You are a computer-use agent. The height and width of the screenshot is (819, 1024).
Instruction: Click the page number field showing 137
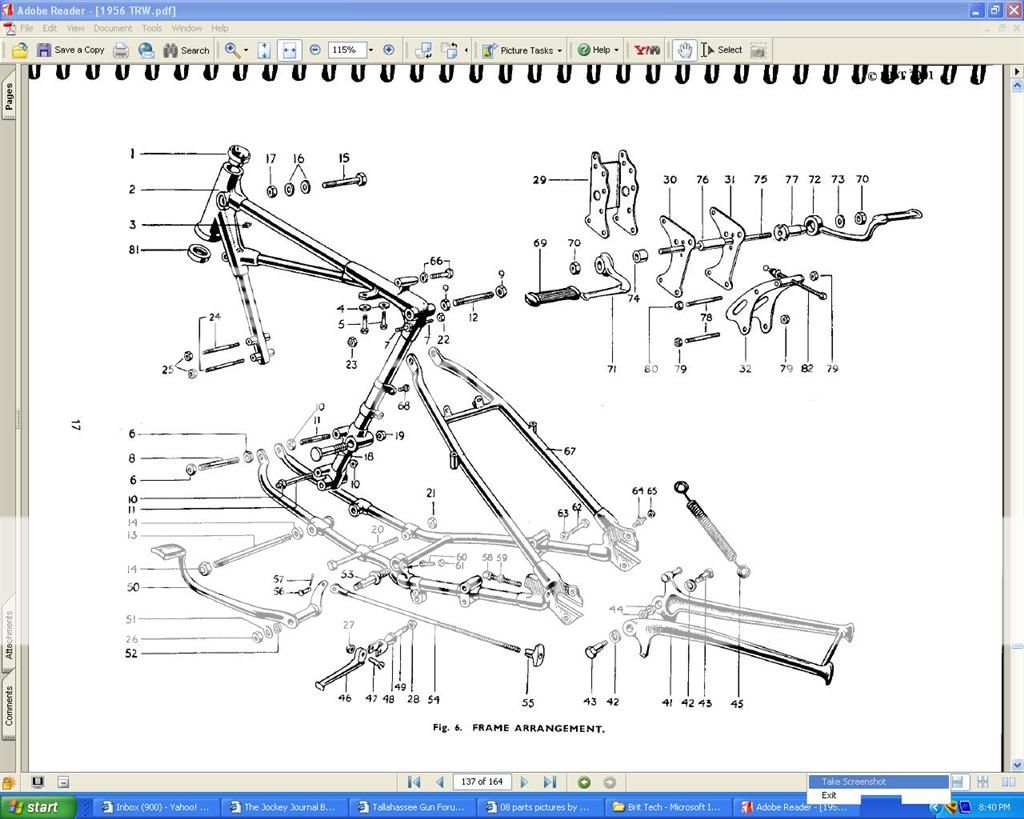[483, 782]
